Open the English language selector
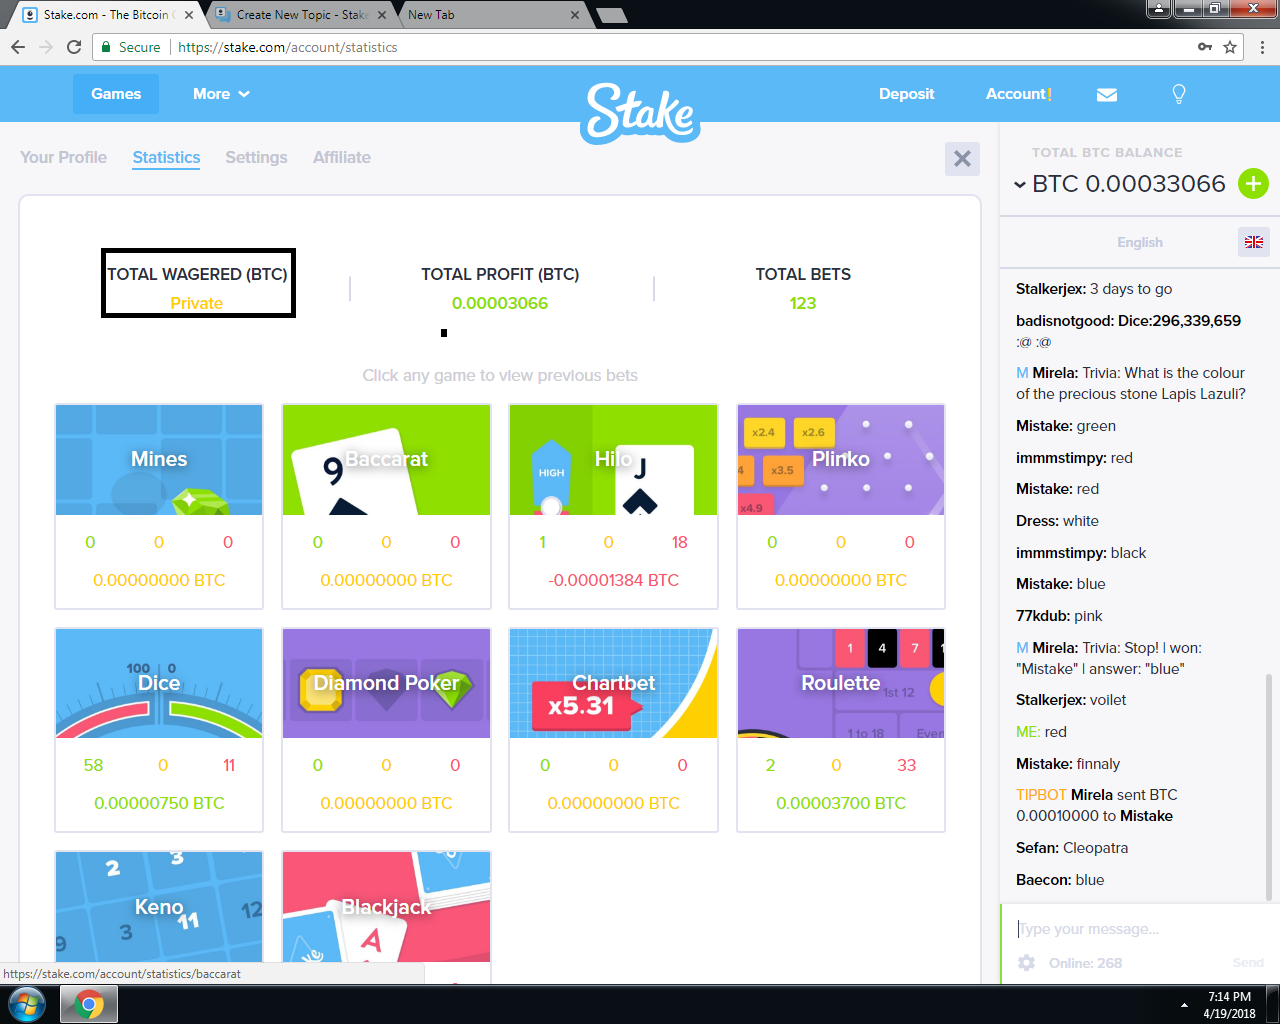The image size is (1280, 1024). point(1140,242)
